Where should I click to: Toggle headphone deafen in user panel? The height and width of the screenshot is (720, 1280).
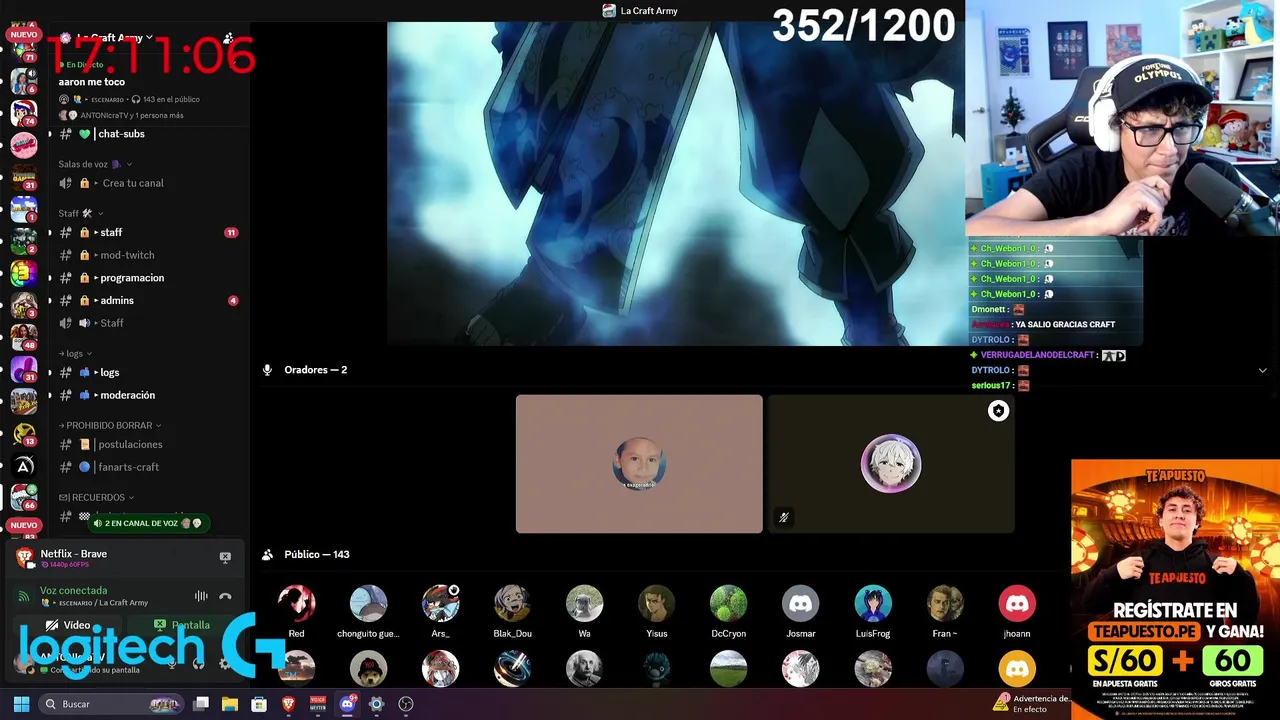point(198,662)
